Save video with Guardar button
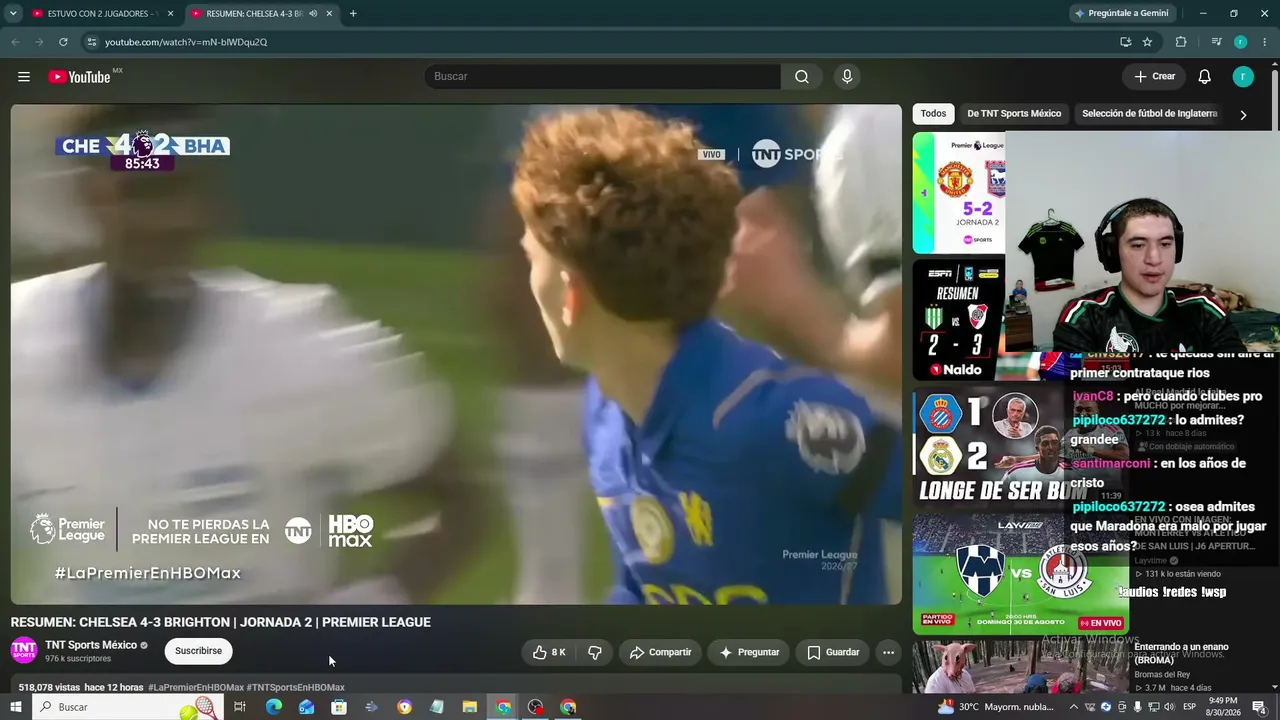This screenshot has width=1280, height=720. pos(833,652)
